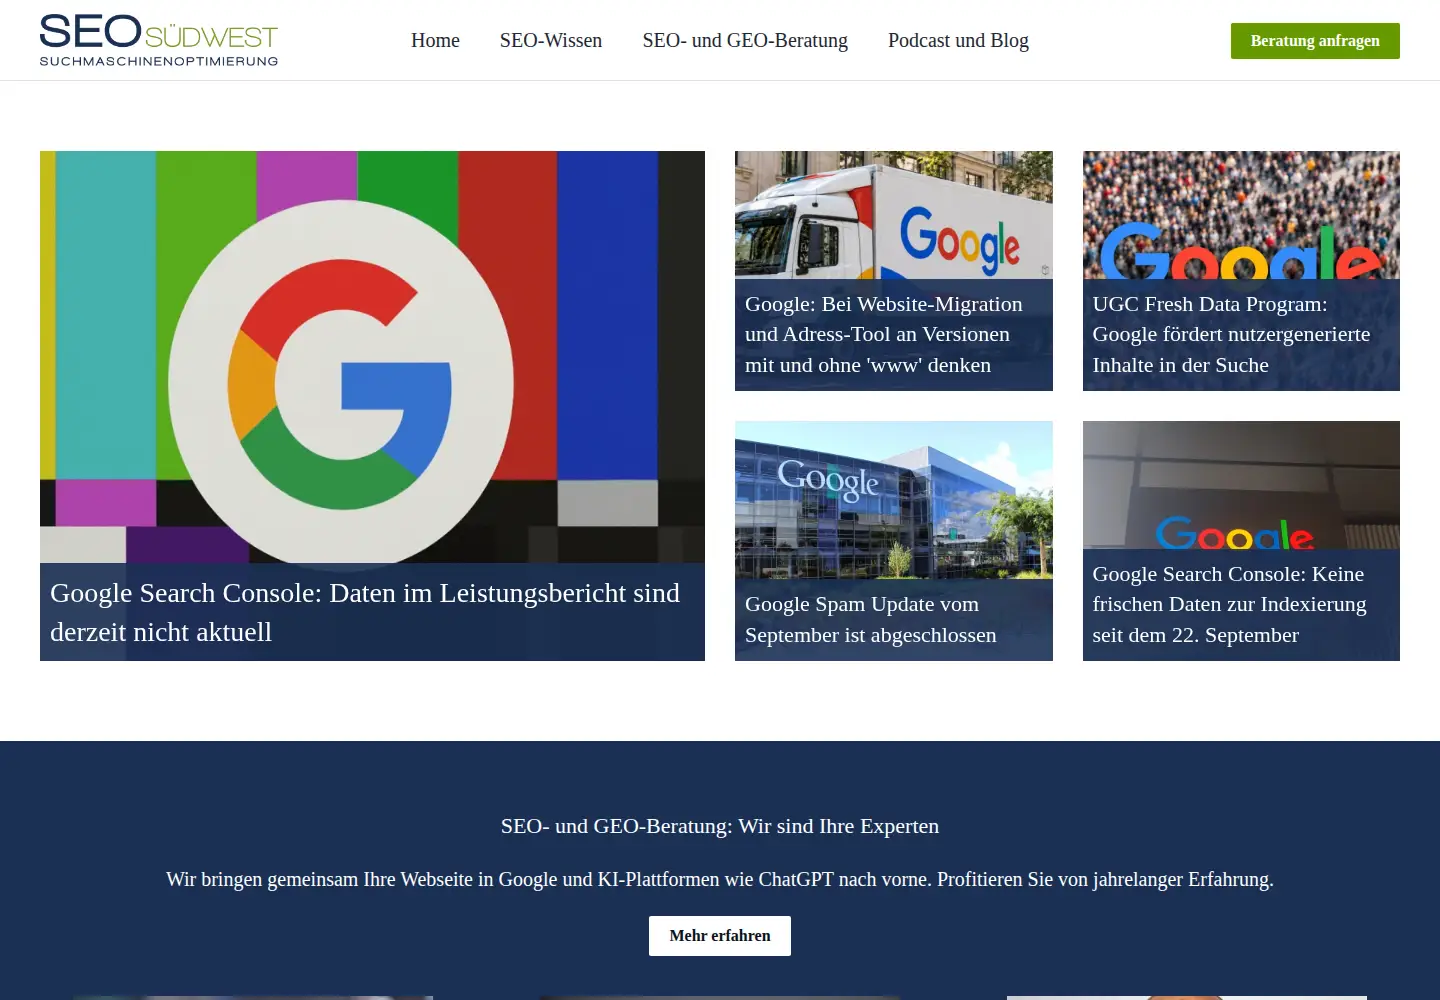The height and width of the screenshot is (1000, 1440).
Task: Open the Keine frischen Daten zur Indexierung article
Action: click(1229, 605)
